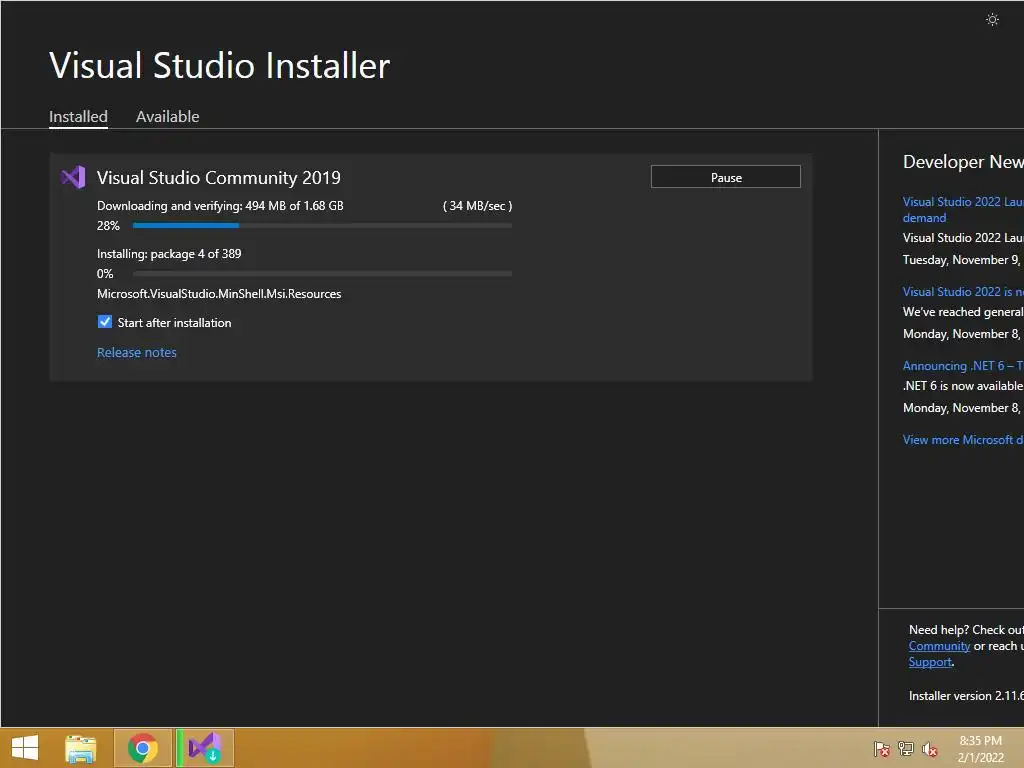Click the Visual Studio Community 2019 logo icon
1024x768 pixels.
[x=73, y=177]
